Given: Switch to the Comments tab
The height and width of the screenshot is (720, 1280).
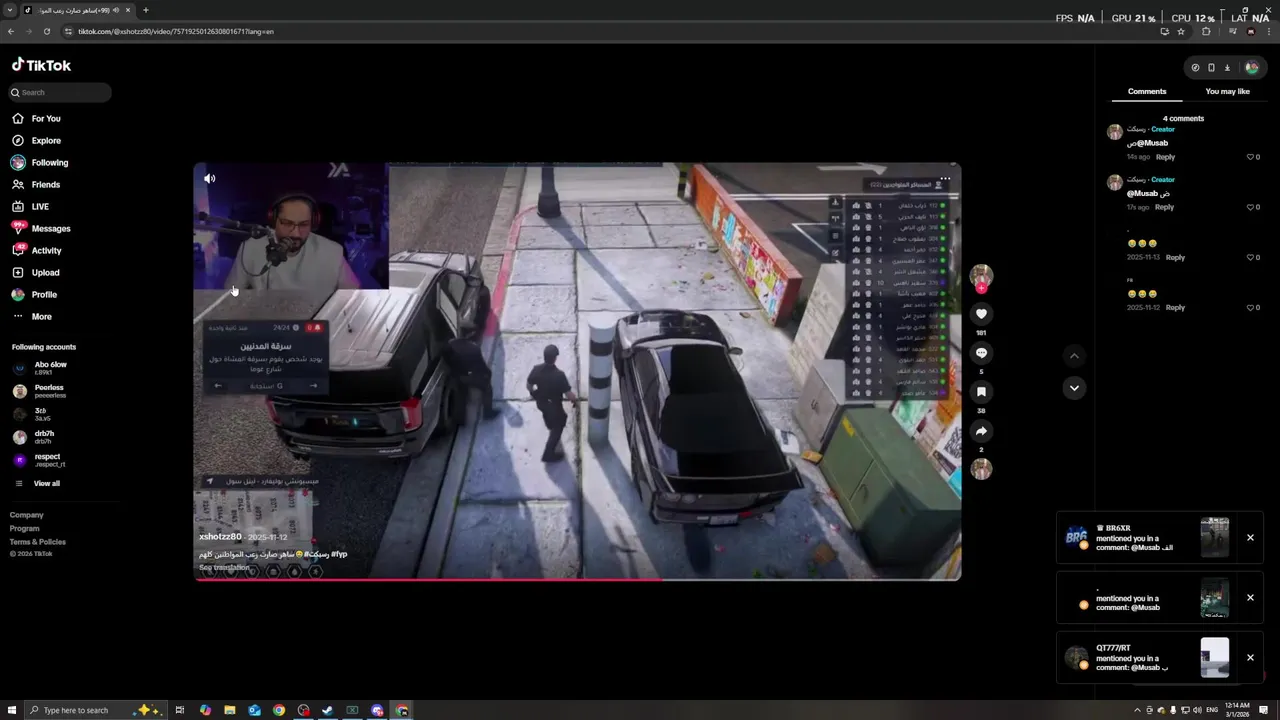Looking at the screenshot, I should tap(1147, 91).
